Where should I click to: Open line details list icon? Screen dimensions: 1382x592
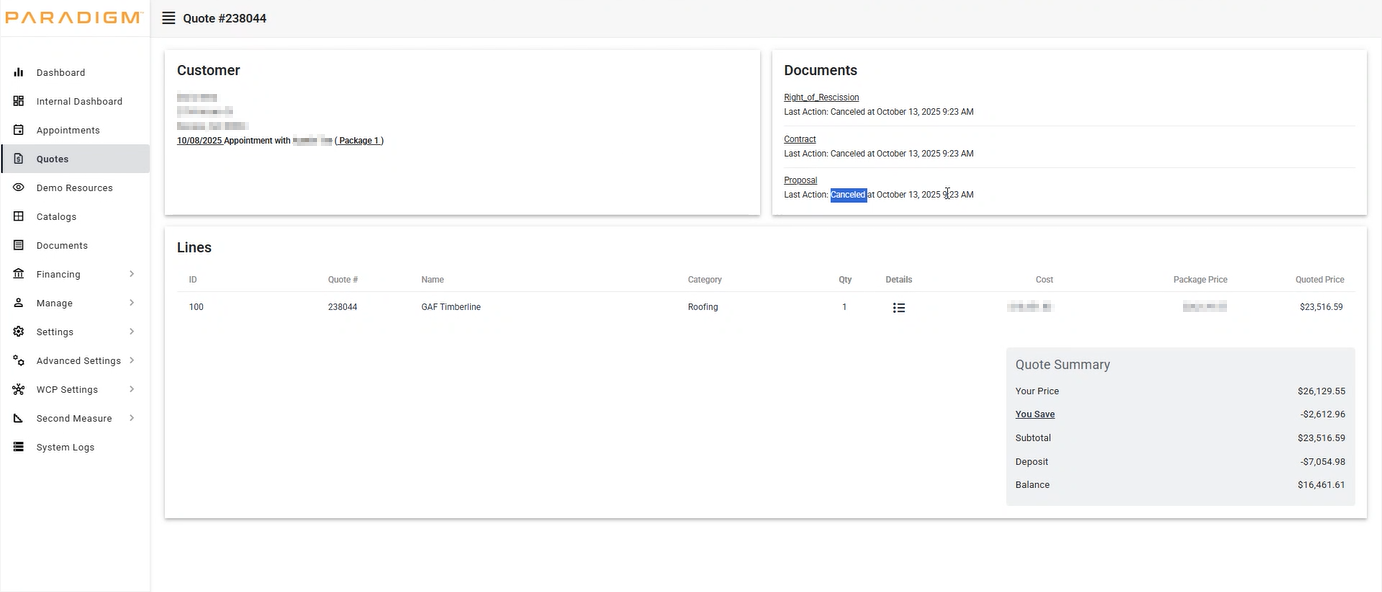[x=899, y=308]
